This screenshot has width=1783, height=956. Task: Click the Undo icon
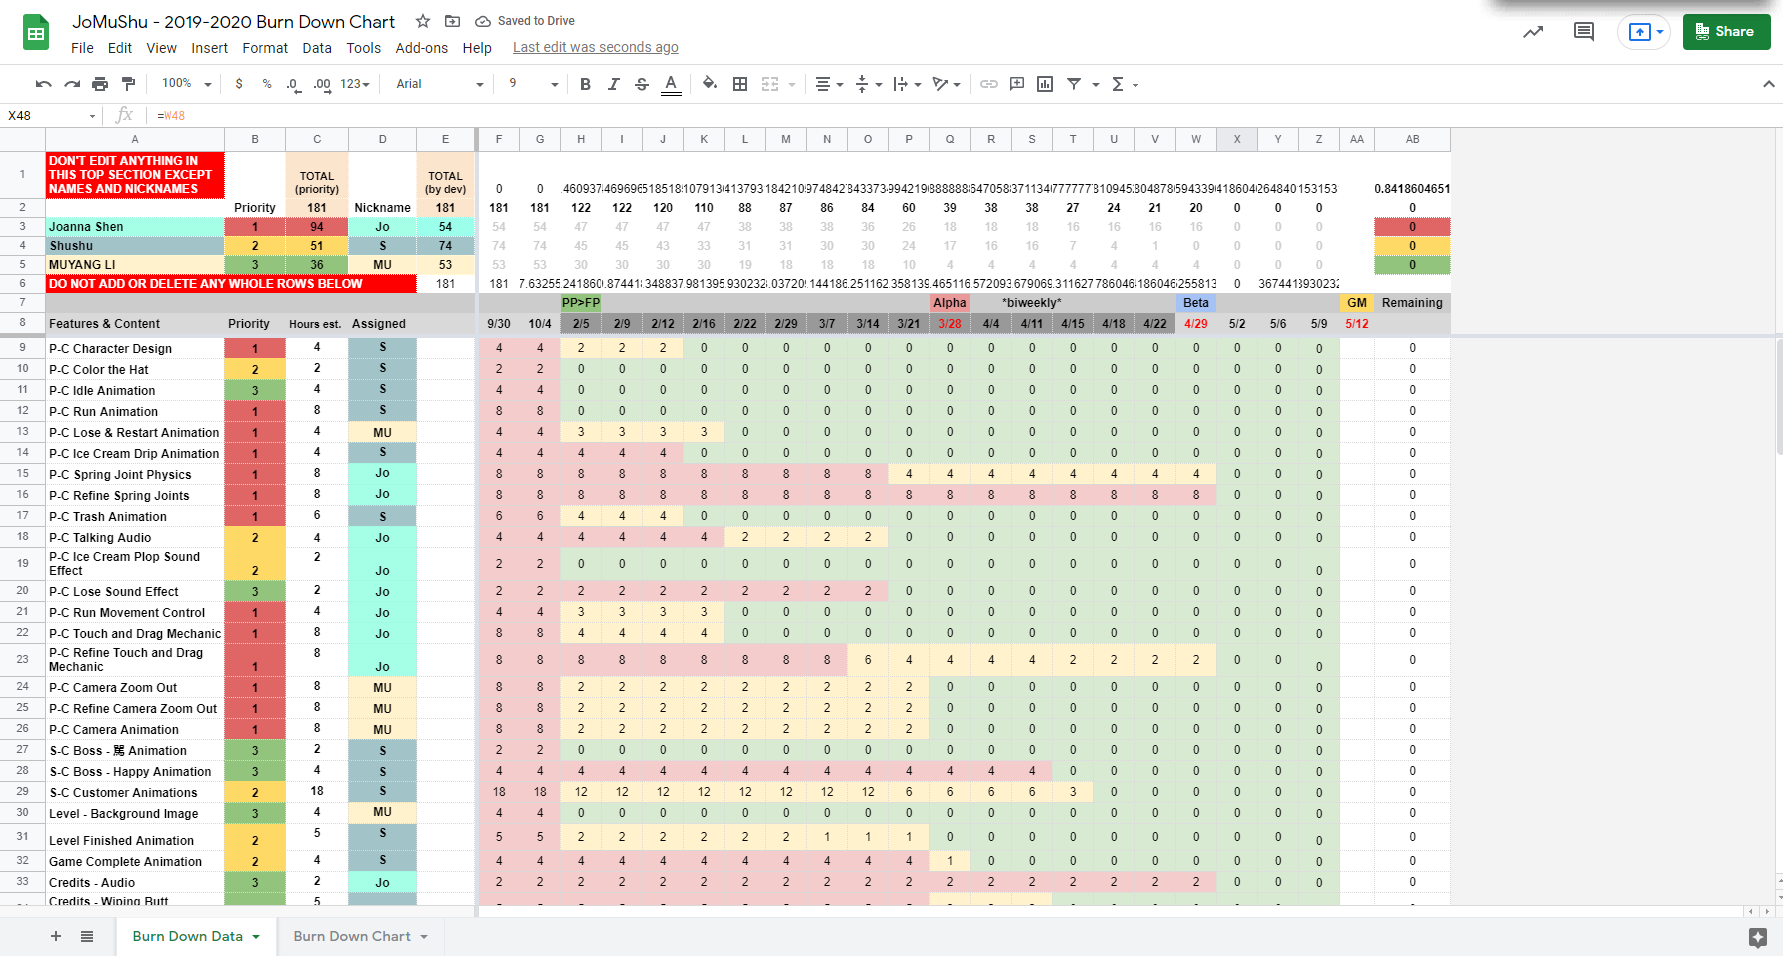pos(43,84)
